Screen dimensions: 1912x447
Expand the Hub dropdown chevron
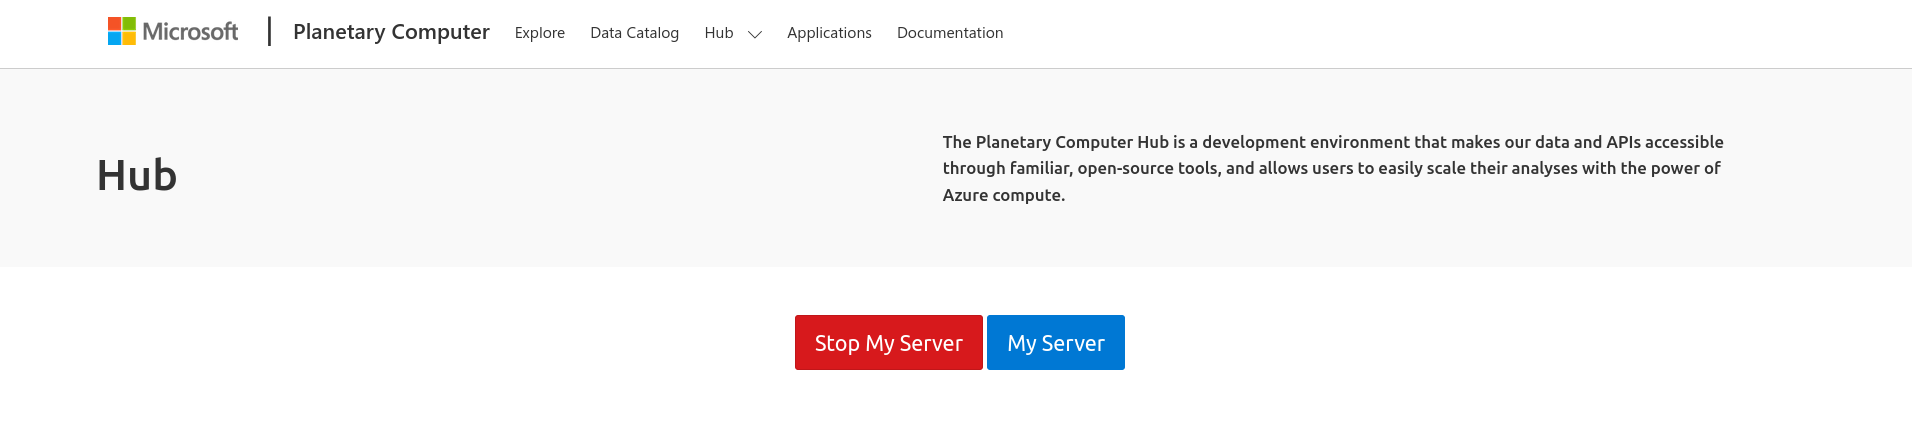(x=755, y=34)
